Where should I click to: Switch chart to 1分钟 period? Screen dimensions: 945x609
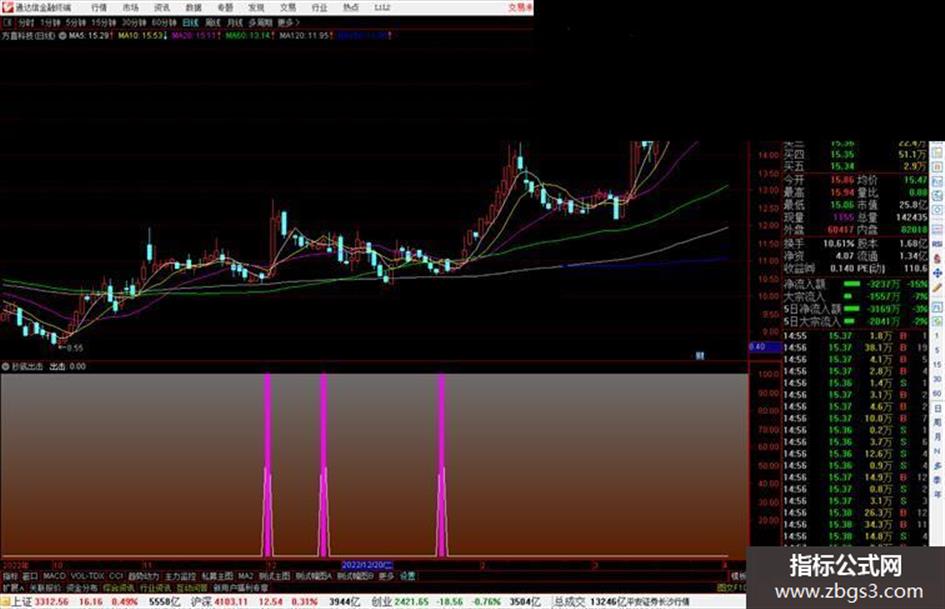[x=50, y=22]
